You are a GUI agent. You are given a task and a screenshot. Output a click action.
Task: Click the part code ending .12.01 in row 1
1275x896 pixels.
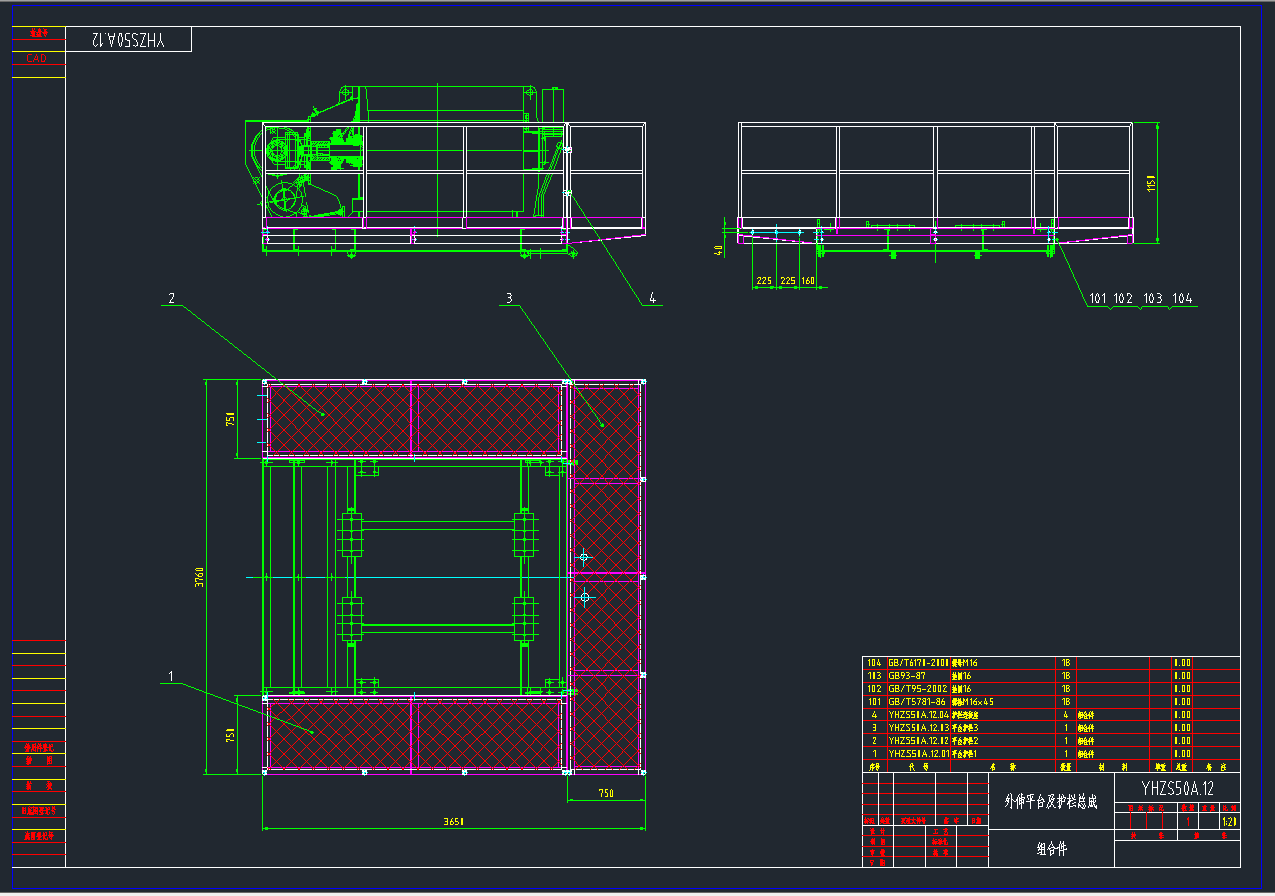pyautogui.click(x=918, y=754)
